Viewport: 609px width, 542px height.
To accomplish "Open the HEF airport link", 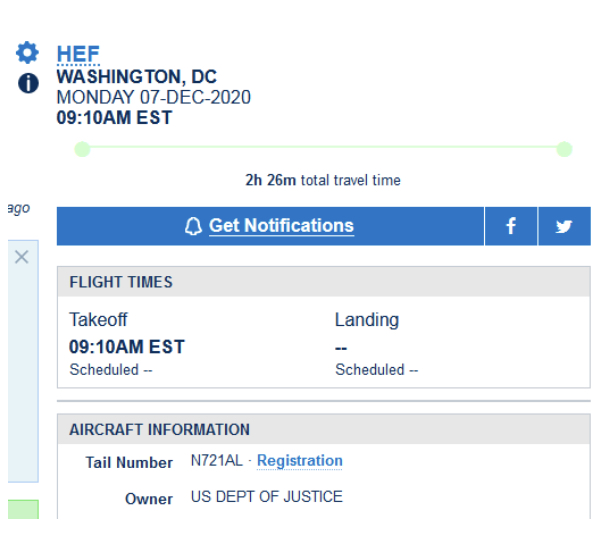I will click(78, 54).
